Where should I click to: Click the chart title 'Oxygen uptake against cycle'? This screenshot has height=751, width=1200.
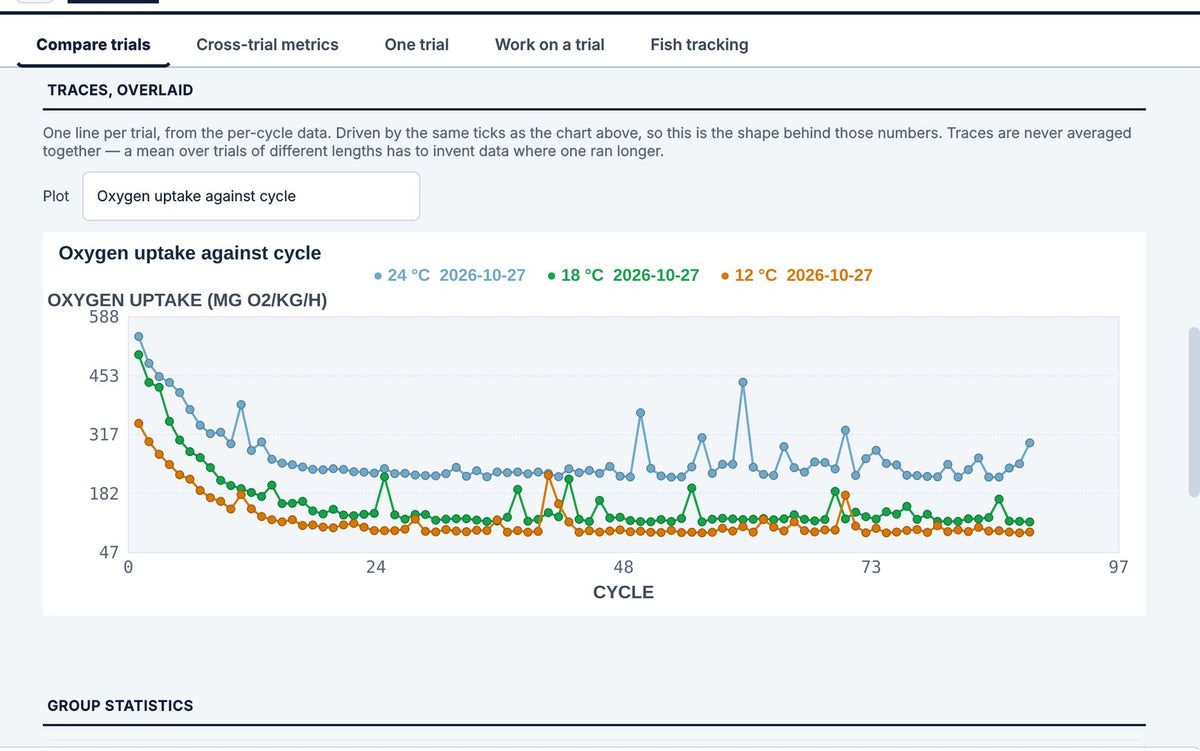coord(190,253)
